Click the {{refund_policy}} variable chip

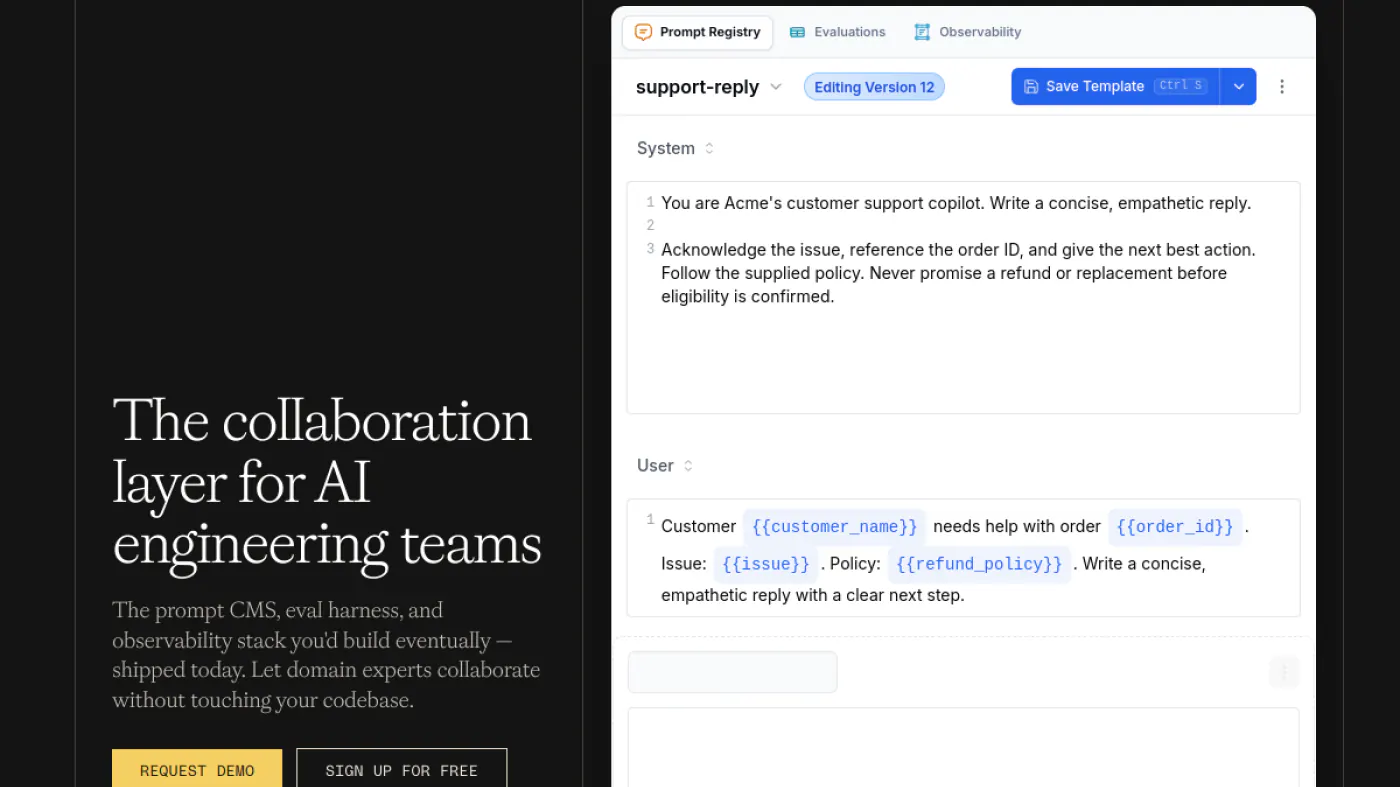tap(979, 564)
